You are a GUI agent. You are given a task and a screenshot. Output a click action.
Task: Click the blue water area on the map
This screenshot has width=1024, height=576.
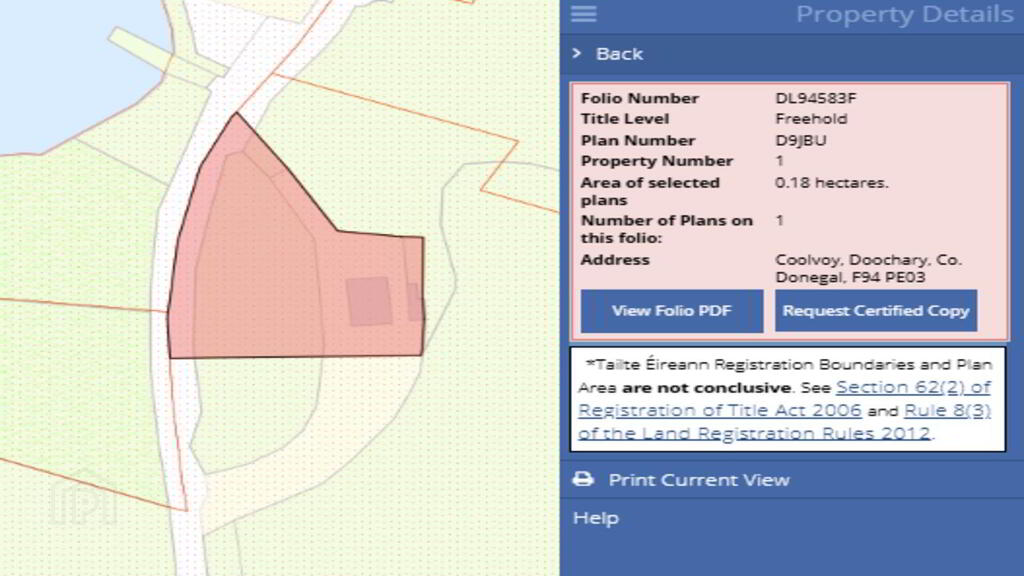pos(60,60)
